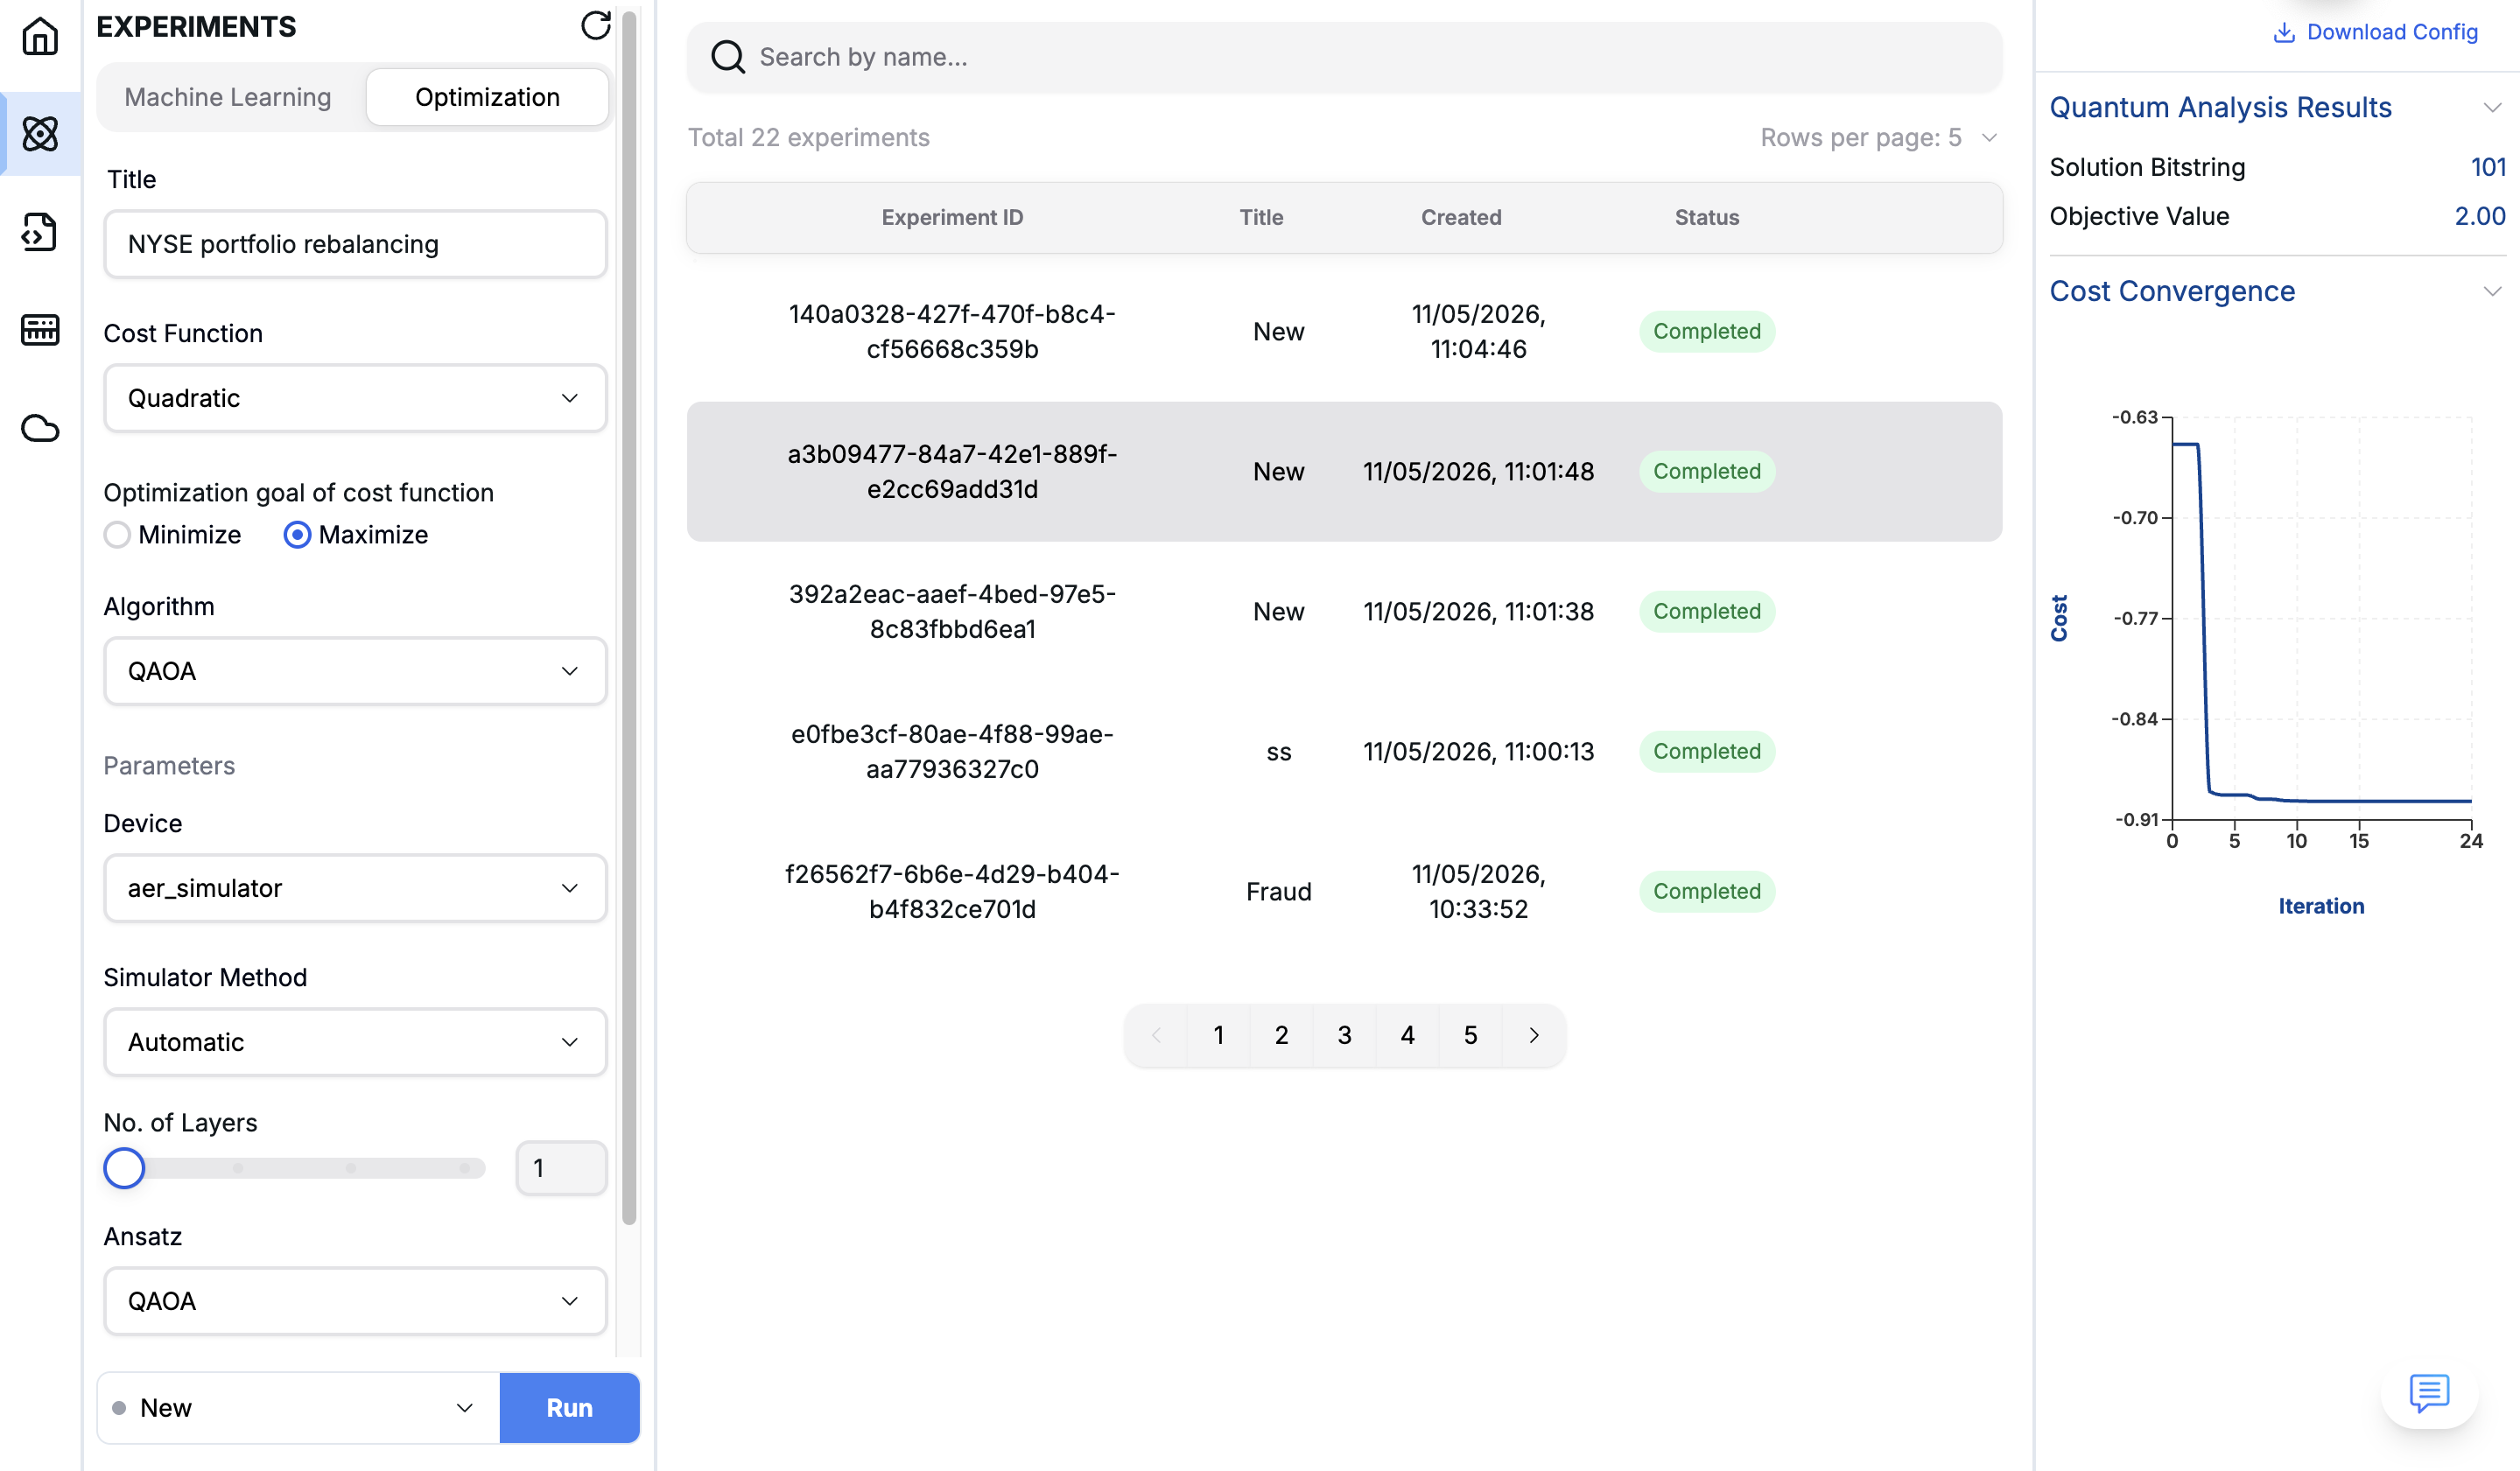Open the Device aer_simulator dropdown
The image size is (2520, 1471).
(355, 888)
